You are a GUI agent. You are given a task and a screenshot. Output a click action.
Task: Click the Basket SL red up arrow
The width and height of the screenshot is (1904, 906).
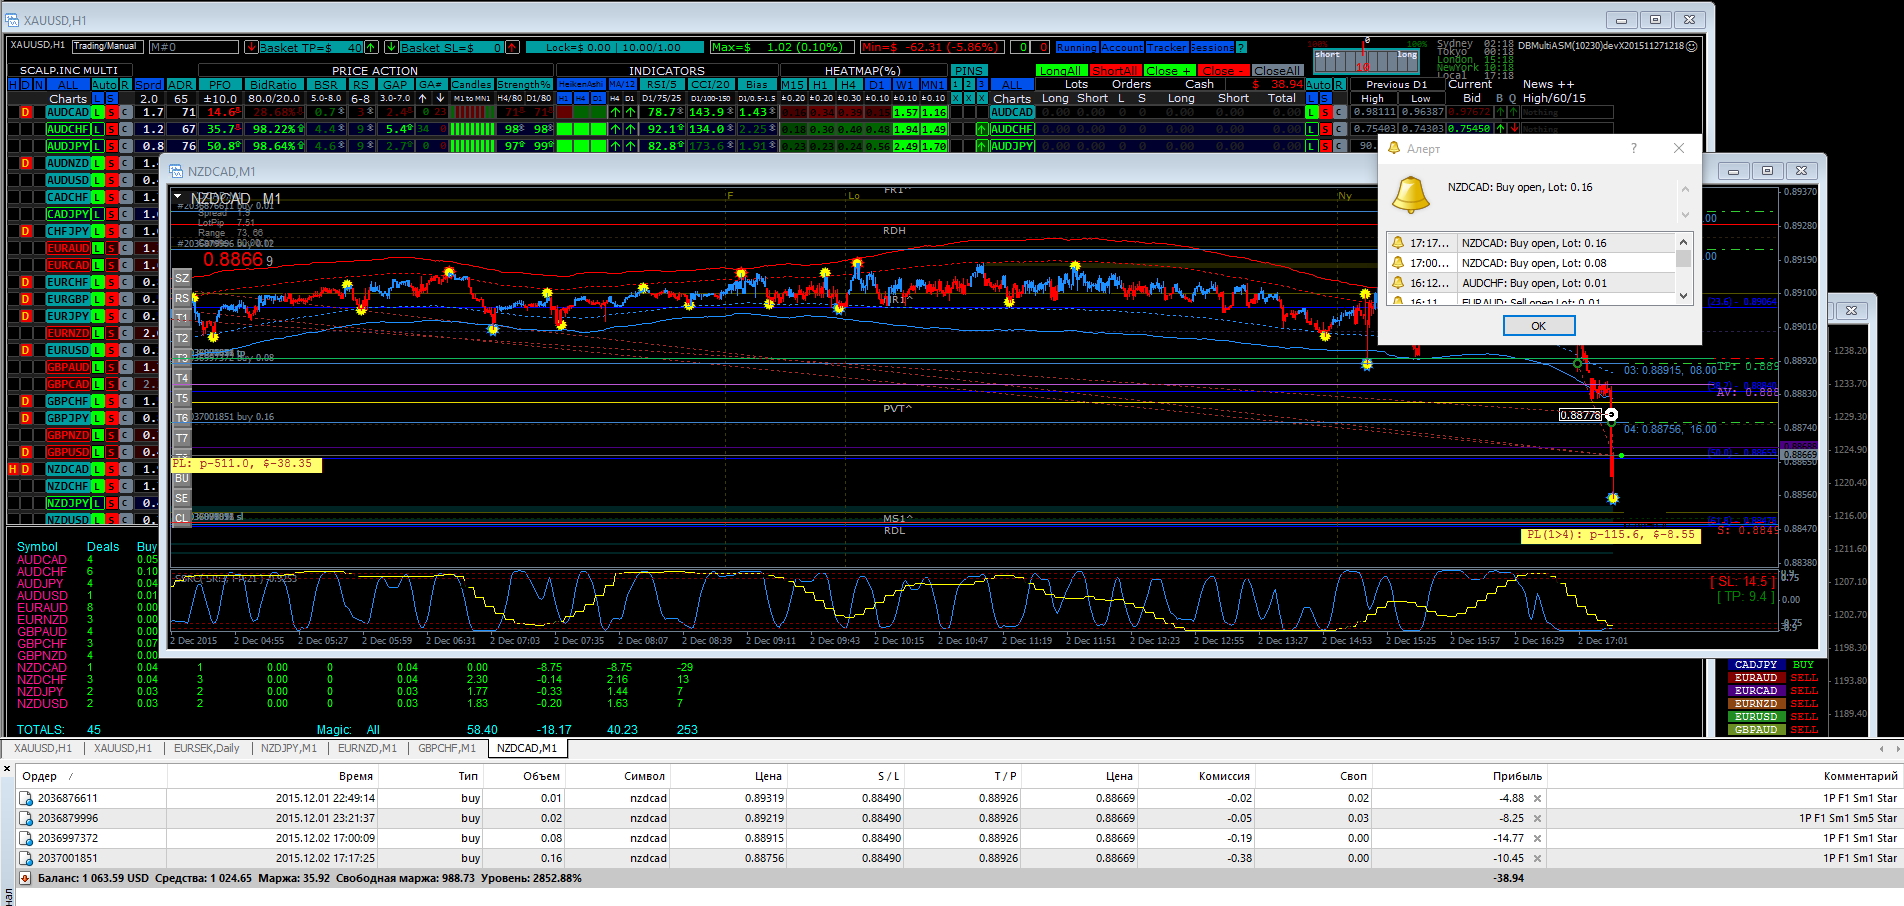[512, 47]
